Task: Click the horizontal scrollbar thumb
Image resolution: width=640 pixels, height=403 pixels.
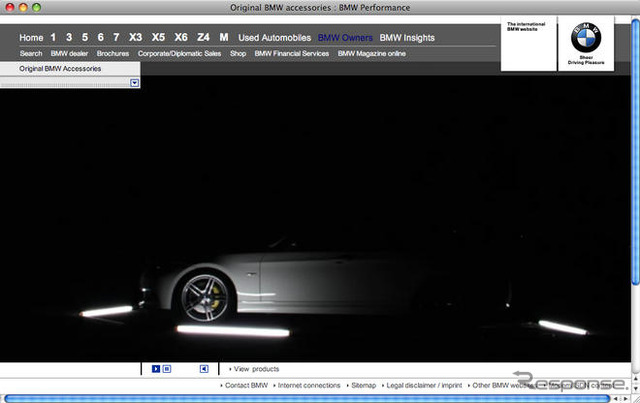Action: click(307, 399)
